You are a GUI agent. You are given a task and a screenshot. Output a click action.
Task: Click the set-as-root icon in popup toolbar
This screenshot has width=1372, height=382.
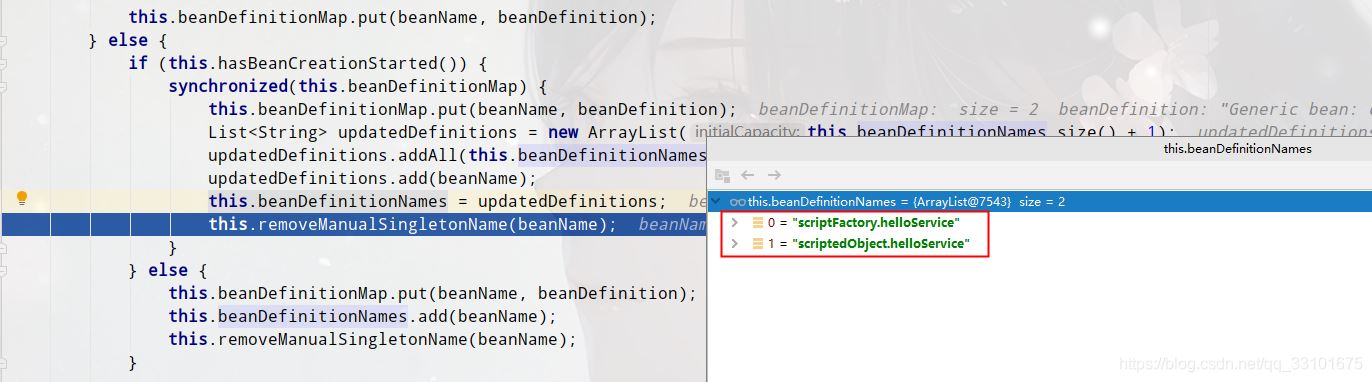[723, 175]
